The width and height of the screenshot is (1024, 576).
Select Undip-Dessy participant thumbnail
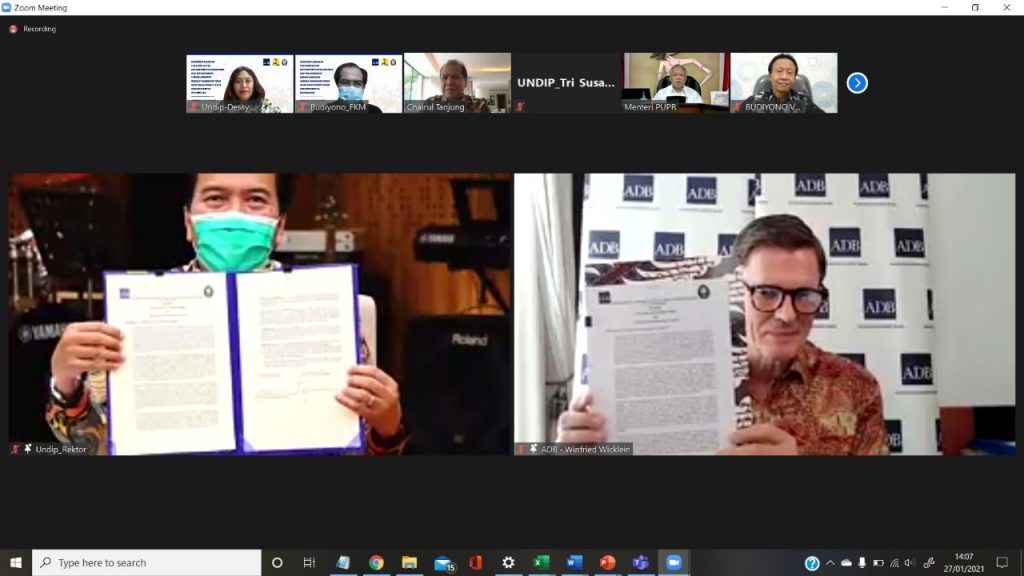[x=240, y=83]
